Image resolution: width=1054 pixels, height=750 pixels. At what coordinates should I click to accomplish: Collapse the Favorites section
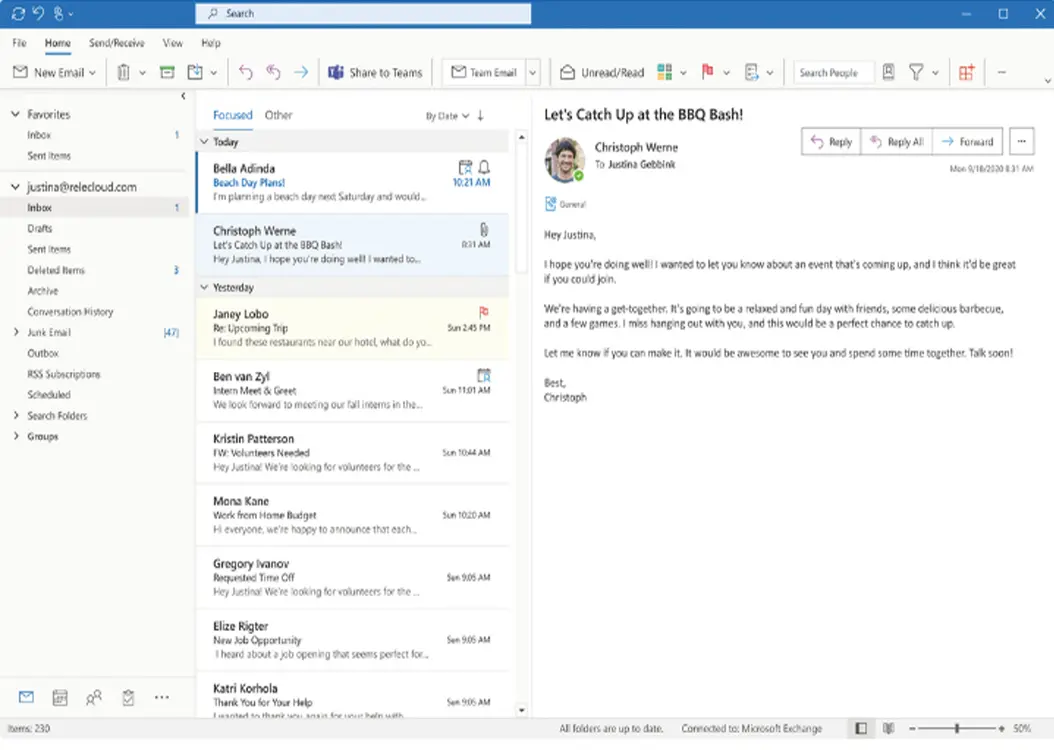pyautogui.click(x=16, y=115)
